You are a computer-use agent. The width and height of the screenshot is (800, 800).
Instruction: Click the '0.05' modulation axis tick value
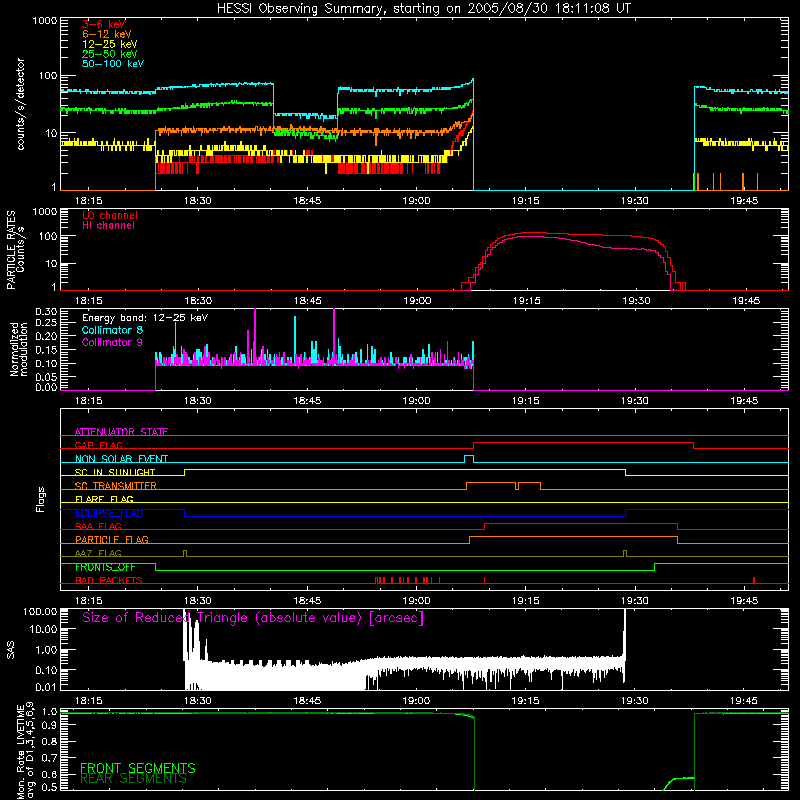[46, 377]
